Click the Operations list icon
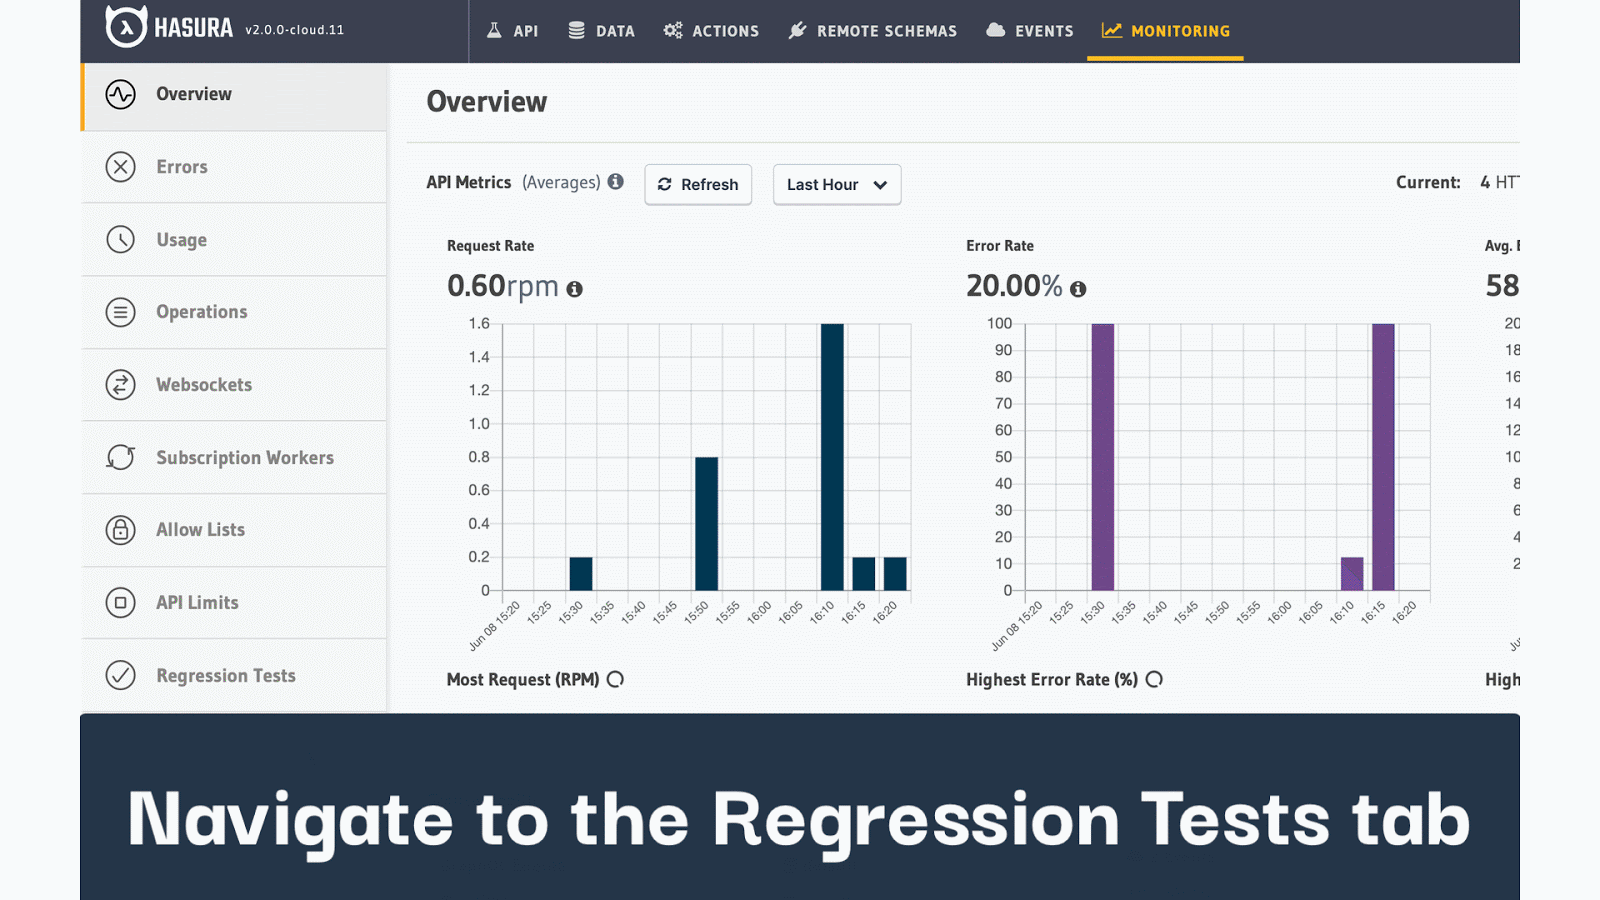 (120, 312)
